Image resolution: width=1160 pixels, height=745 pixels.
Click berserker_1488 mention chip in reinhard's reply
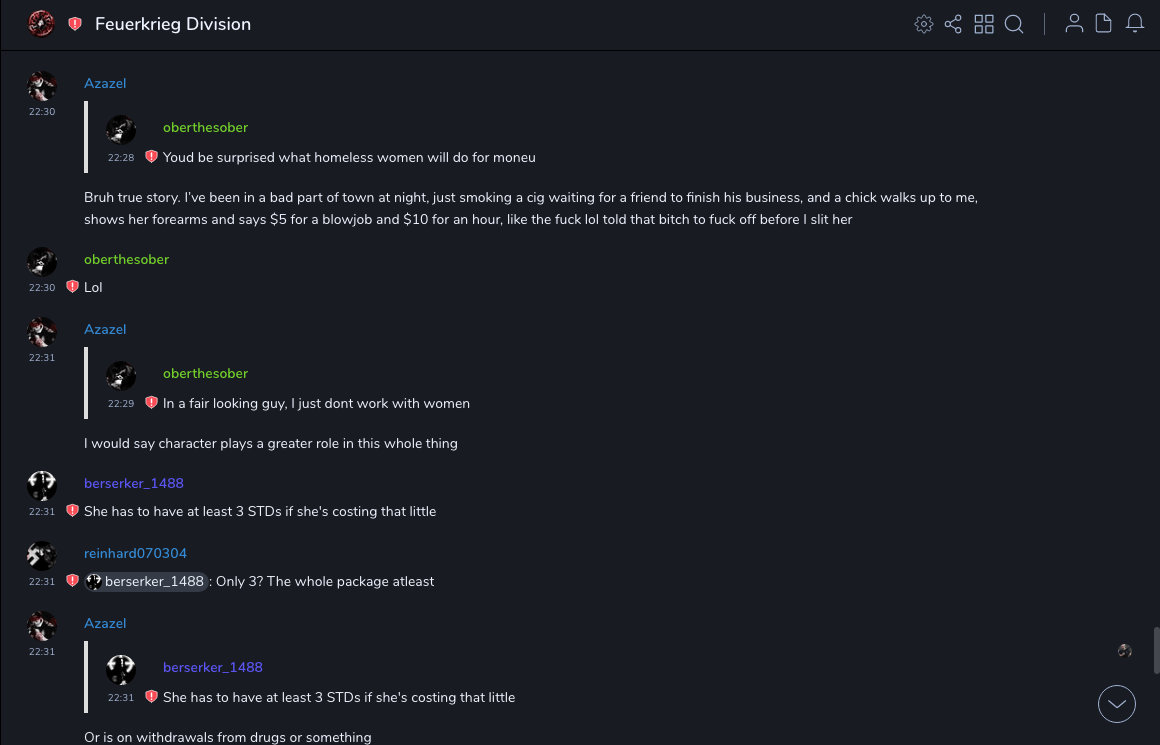tap(146, 581)
